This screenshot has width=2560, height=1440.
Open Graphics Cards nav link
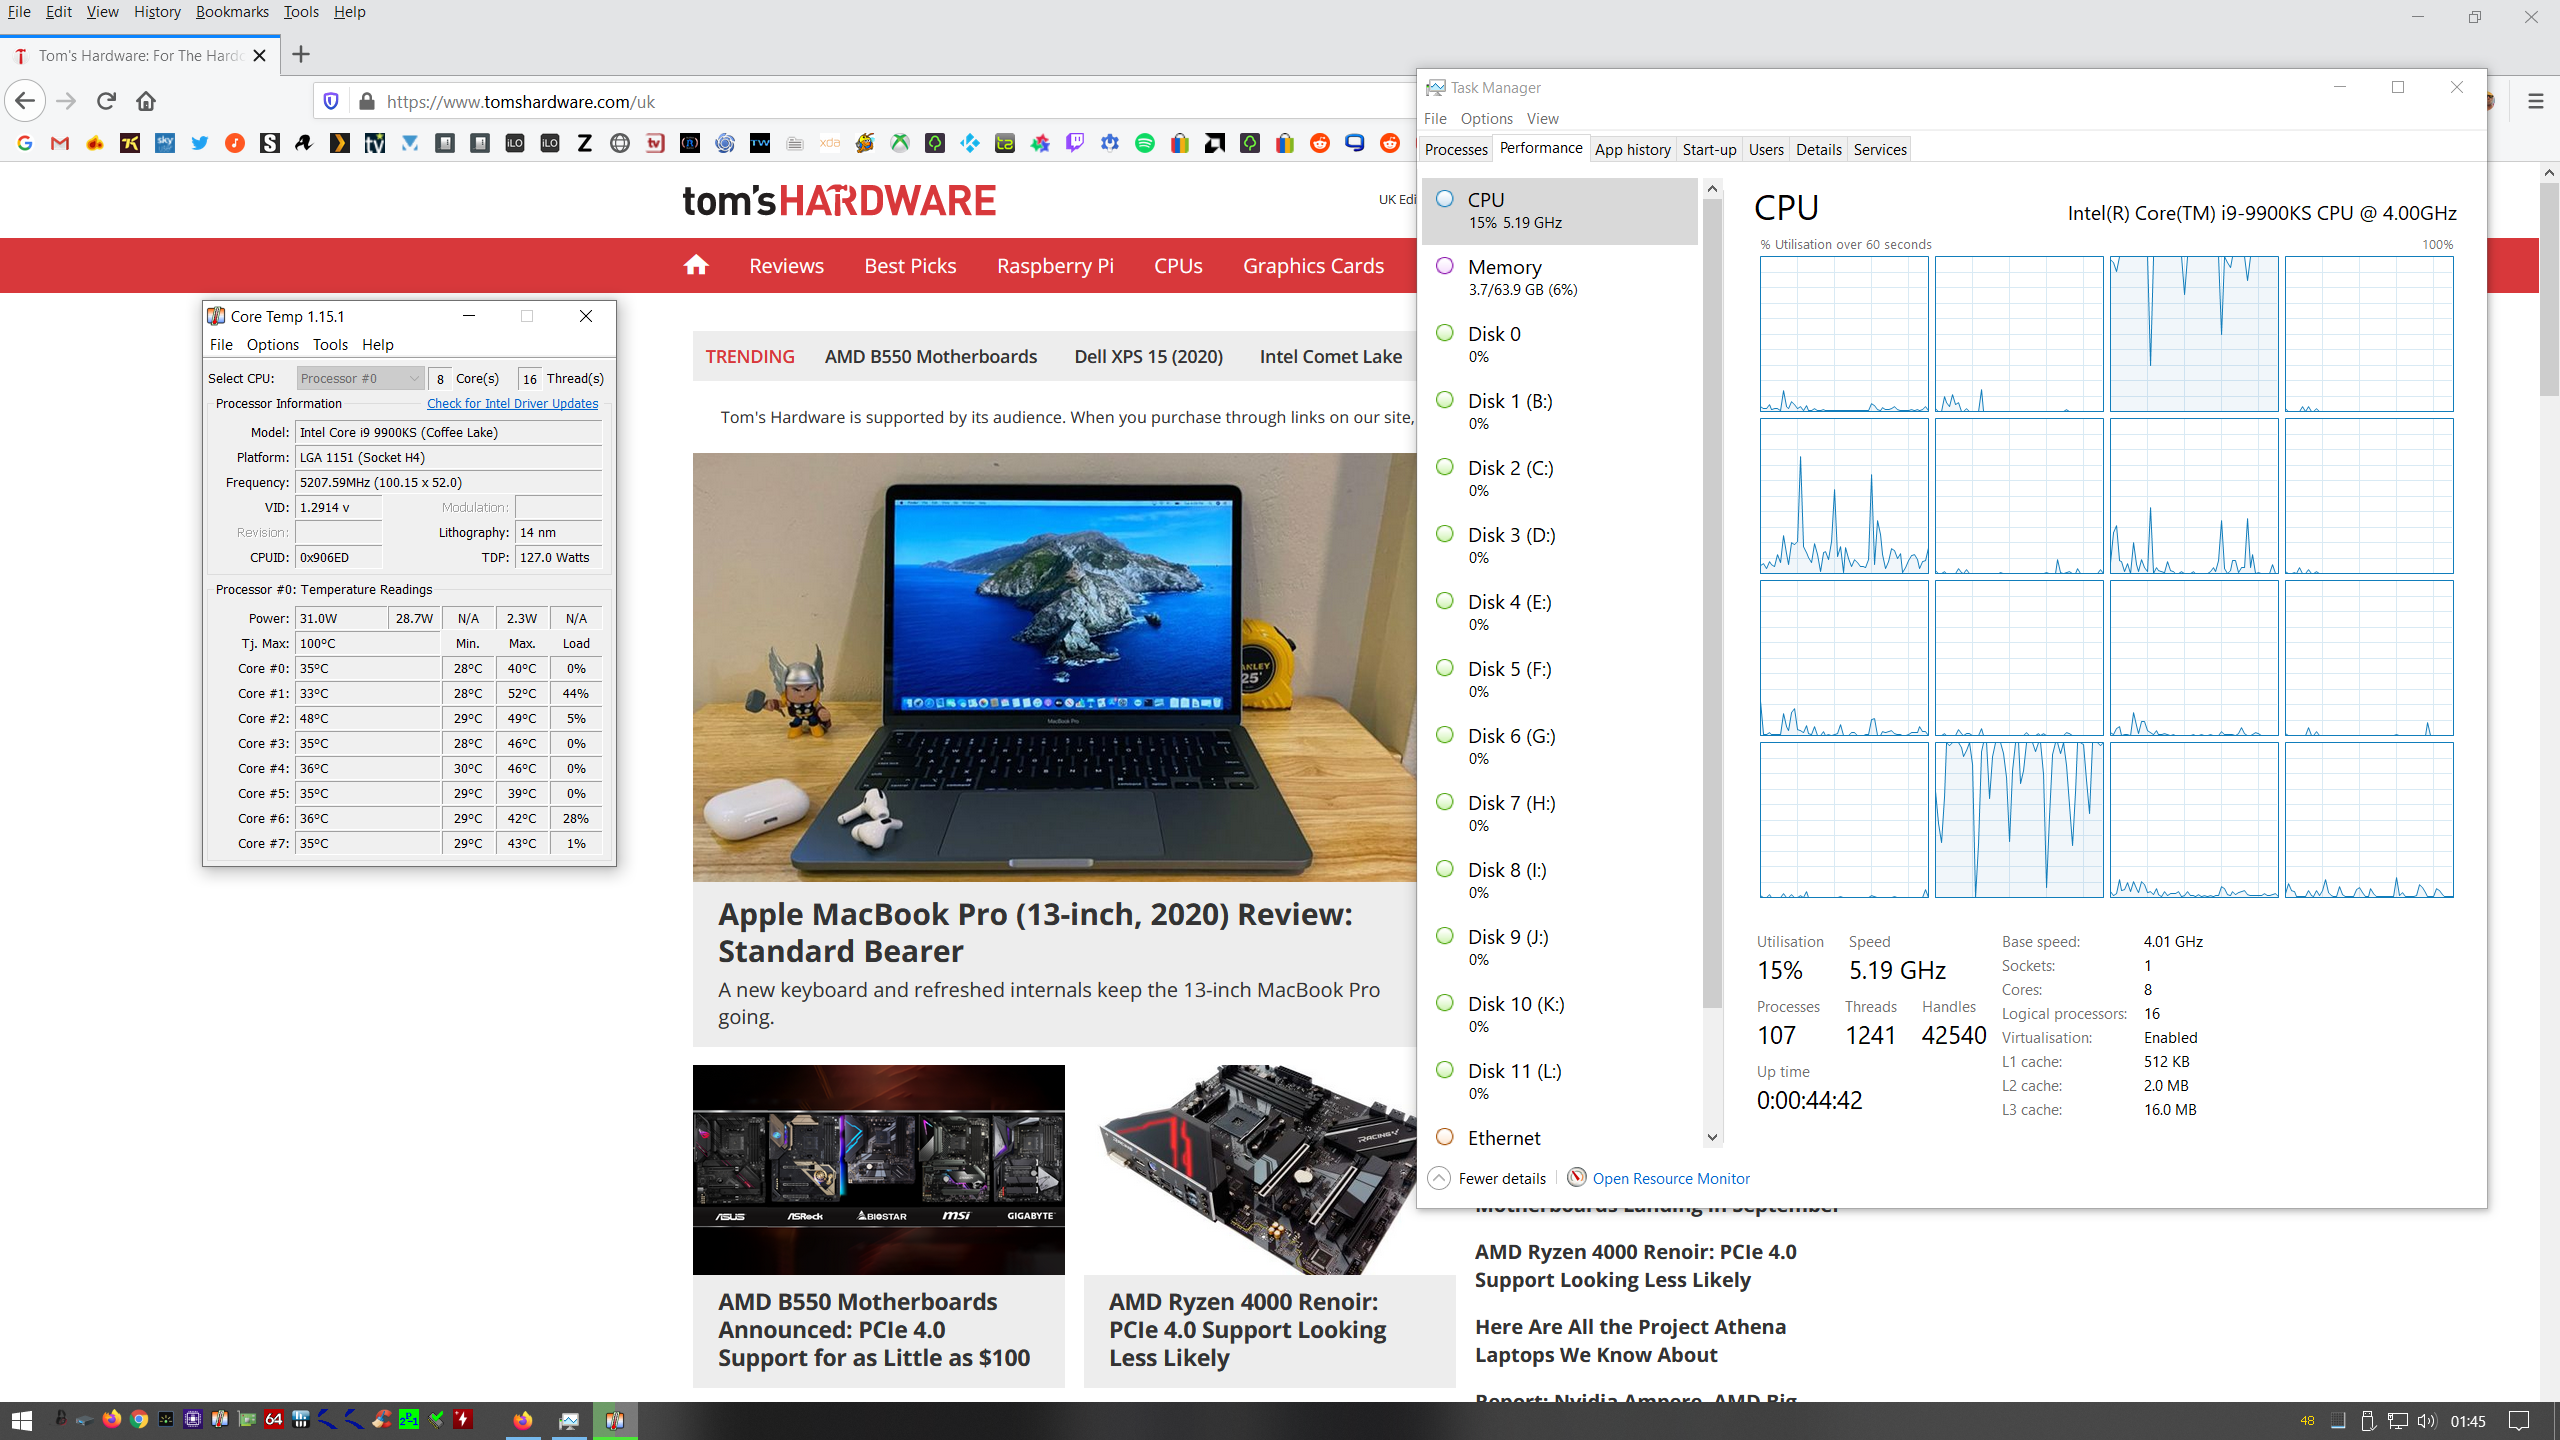(x=1313, y=265)
